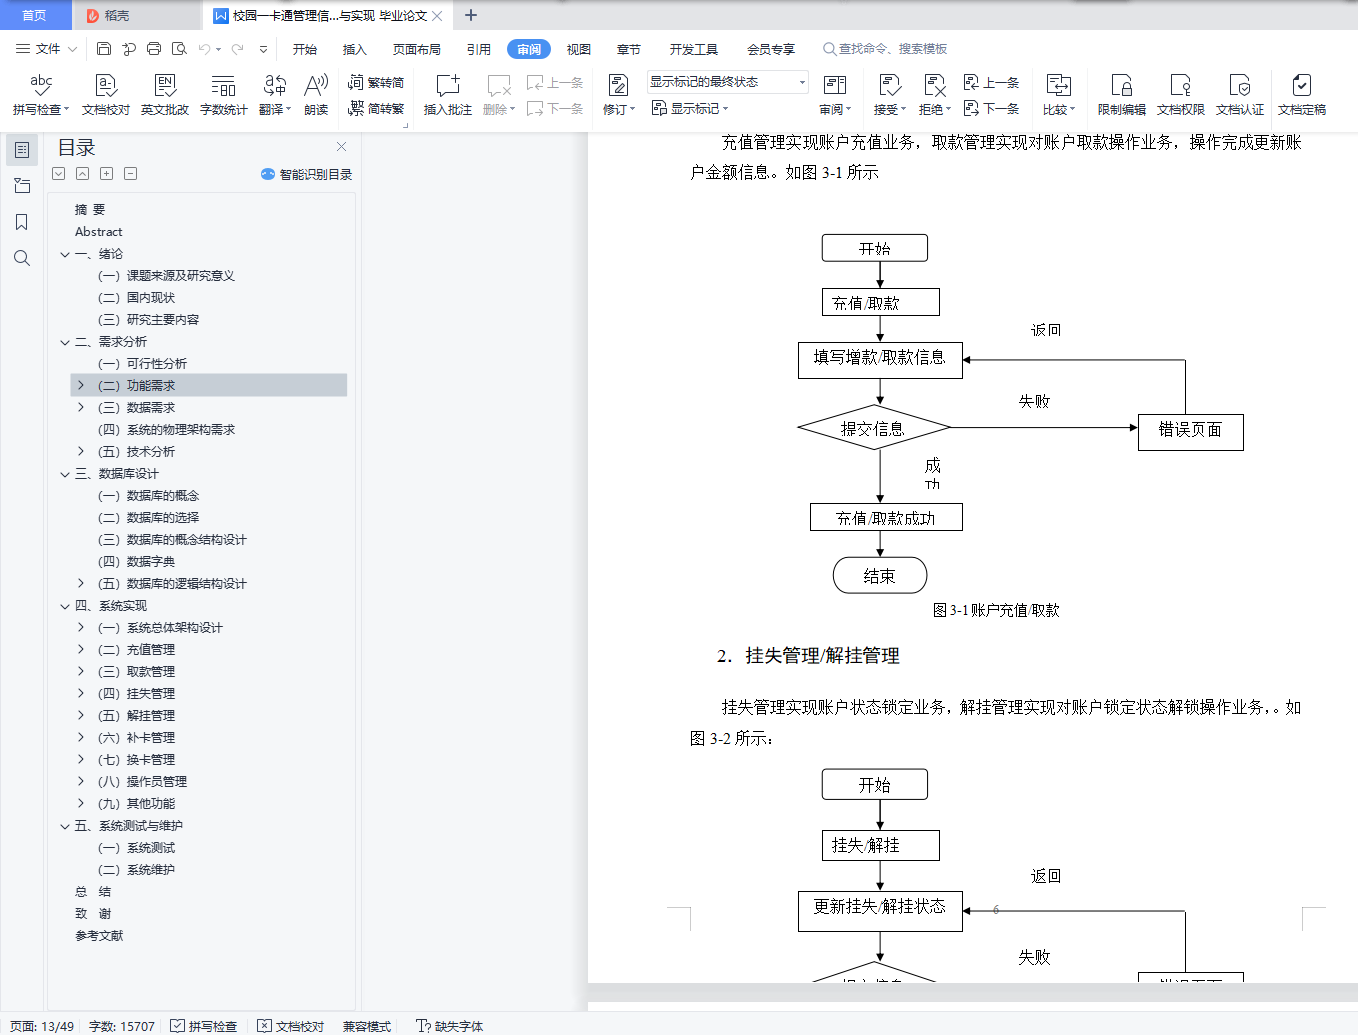Open 文档权限 document permissions
The height and width of the screenshot is (1035, 1358).
point(1181,95)
